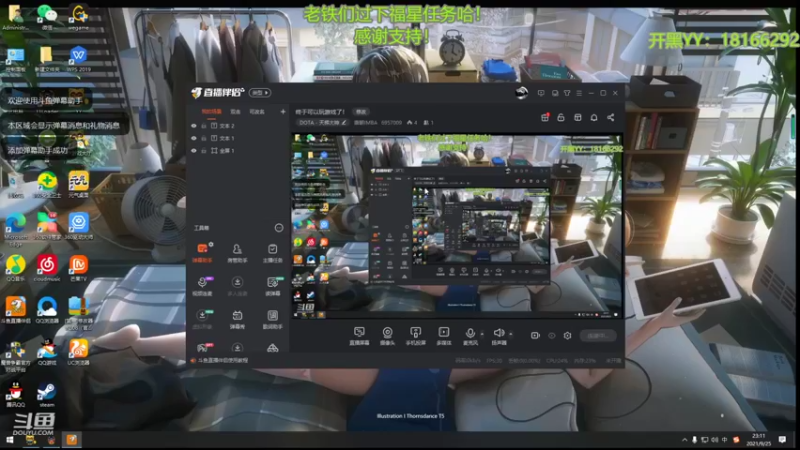Image resolution: width=800 pixels, height=450 pixels.
Task: Open the cloudmusic desktop shortcut
Action: (x=46, y=268)
